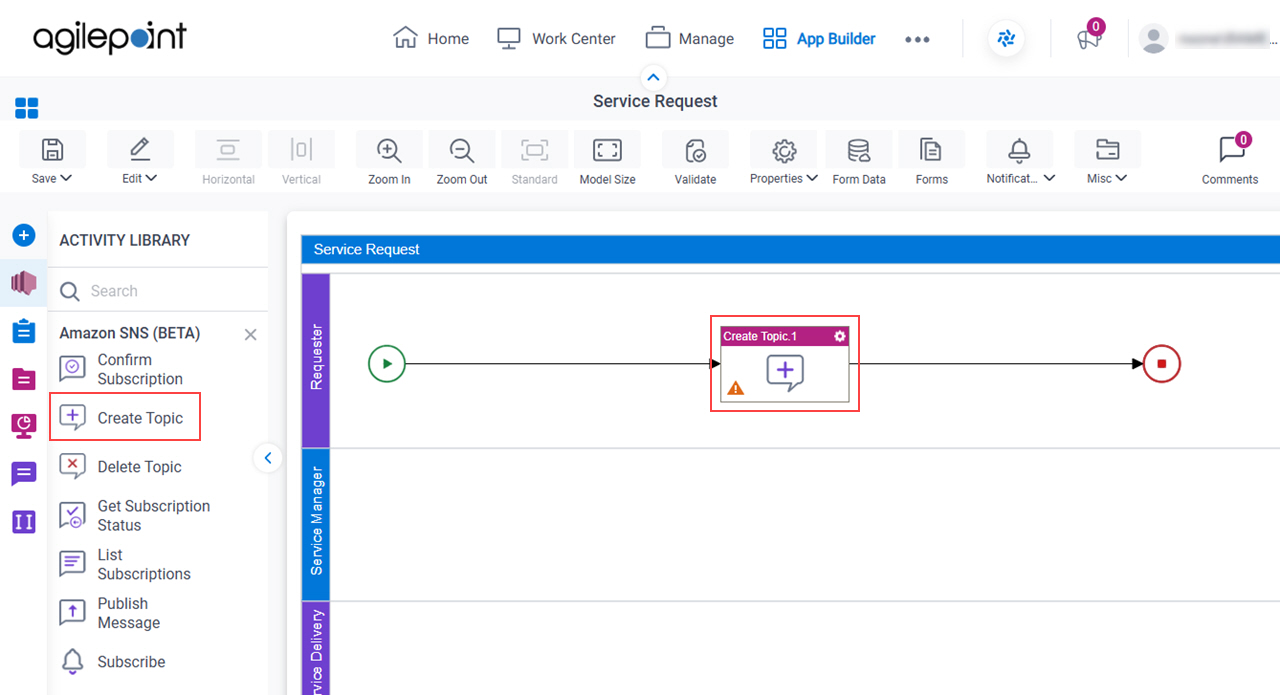This screenshot has width=1280, height=695.
Task: Open the Forms icon
Action: click(931, 150)
